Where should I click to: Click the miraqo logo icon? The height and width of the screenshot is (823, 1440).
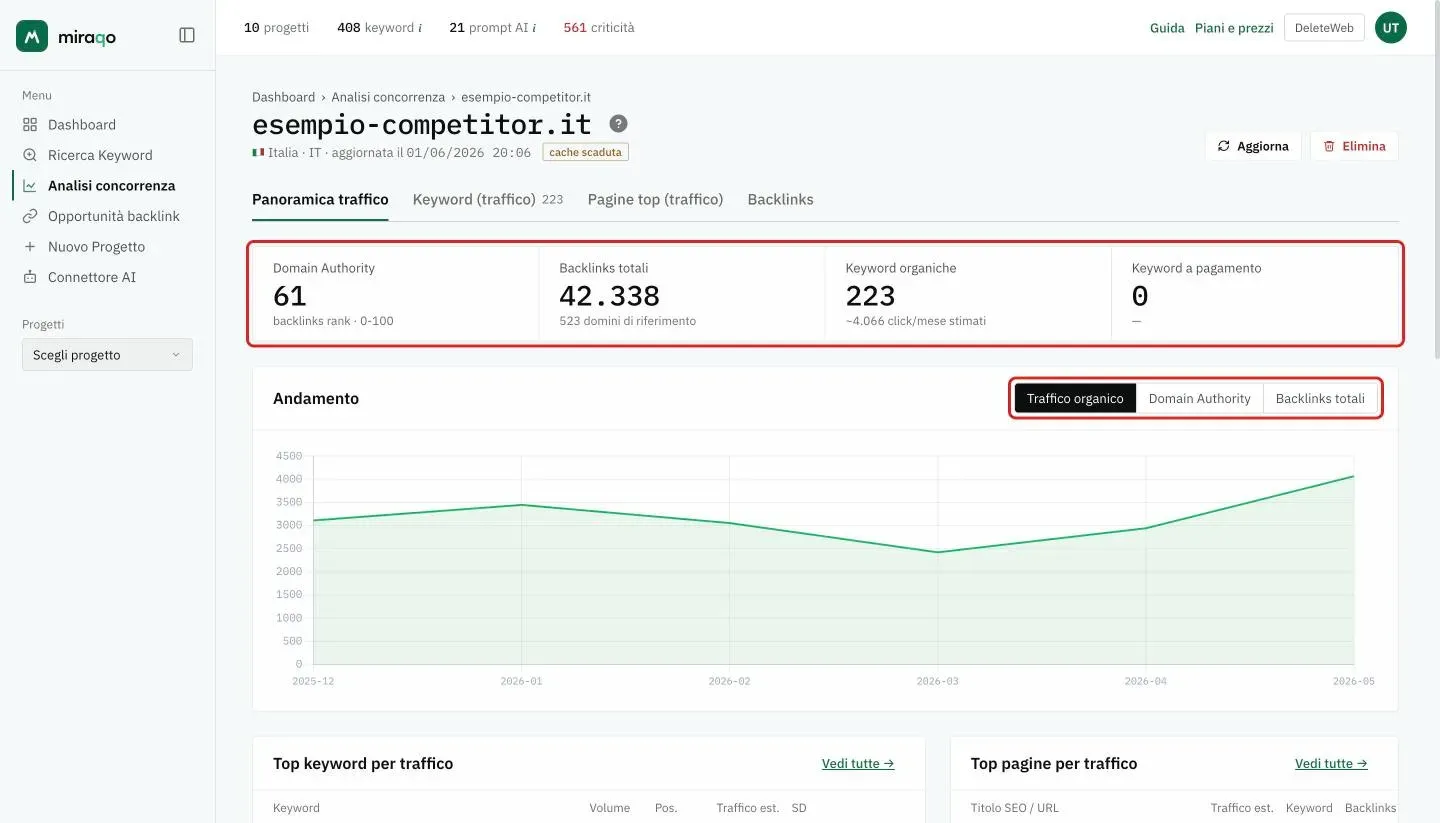[x=32, y=36]
